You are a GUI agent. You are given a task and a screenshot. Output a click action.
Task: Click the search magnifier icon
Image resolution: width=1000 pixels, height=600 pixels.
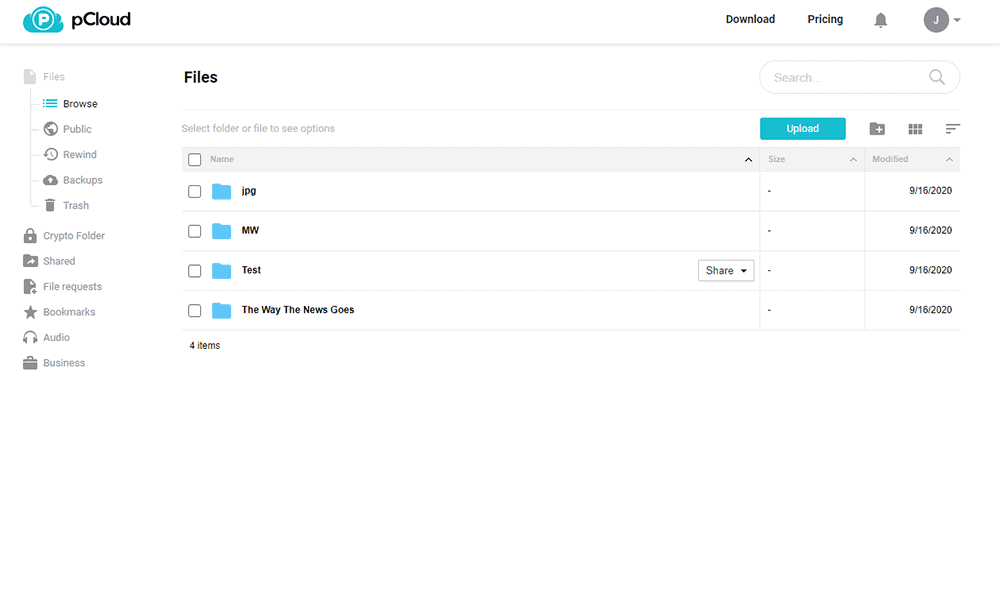(x=936, y=77)
